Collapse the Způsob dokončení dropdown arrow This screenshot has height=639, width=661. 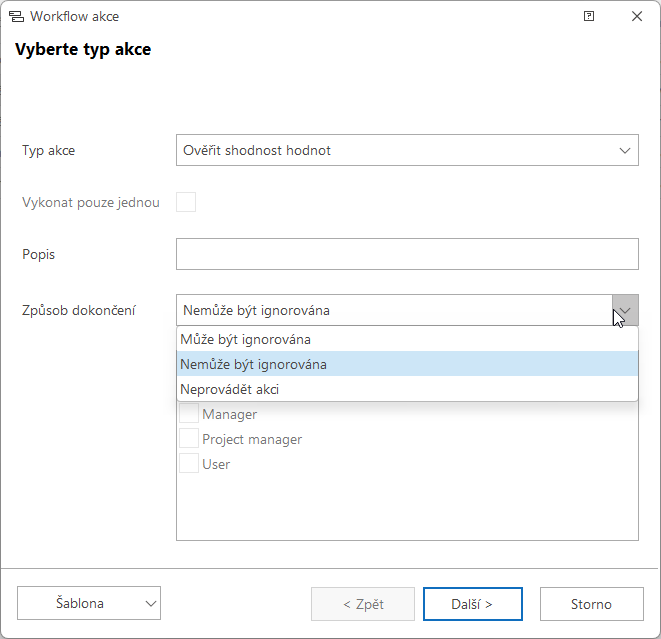(625, 310)
